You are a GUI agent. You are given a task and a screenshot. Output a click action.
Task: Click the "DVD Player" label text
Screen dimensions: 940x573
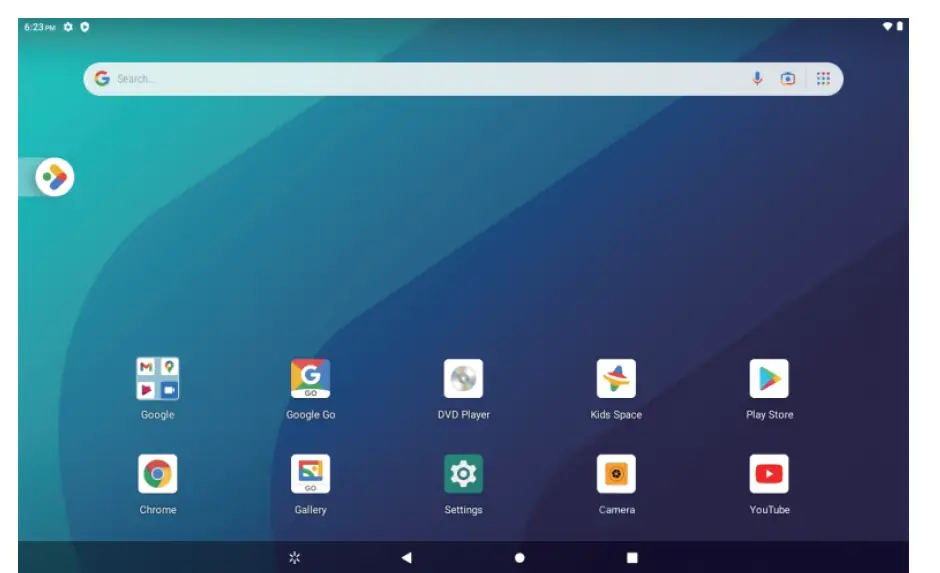coord(463,415)
